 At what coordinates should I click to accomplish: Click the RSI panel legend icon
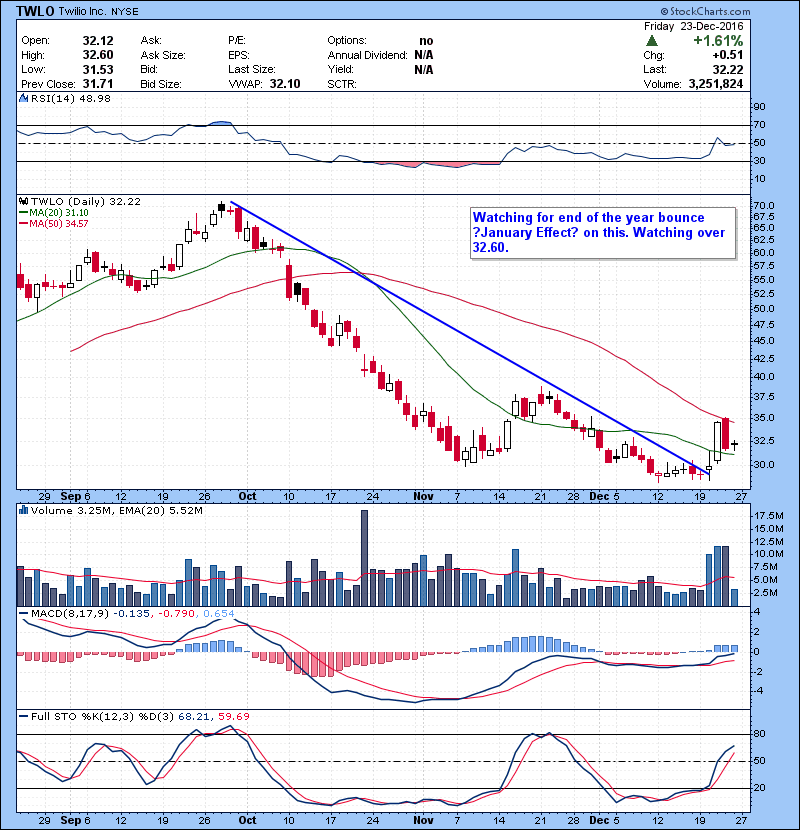pos(23,98)
